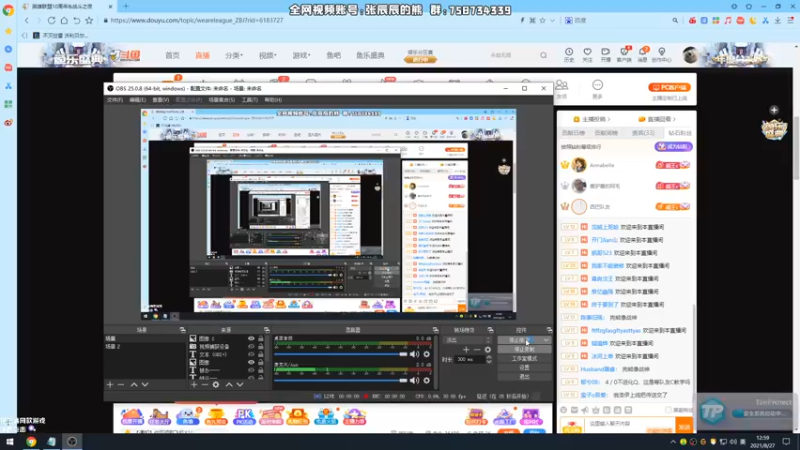This screenshot has height=450, width=800.
Task: Open Windows Start menu
Action: [x=9, y=442]
